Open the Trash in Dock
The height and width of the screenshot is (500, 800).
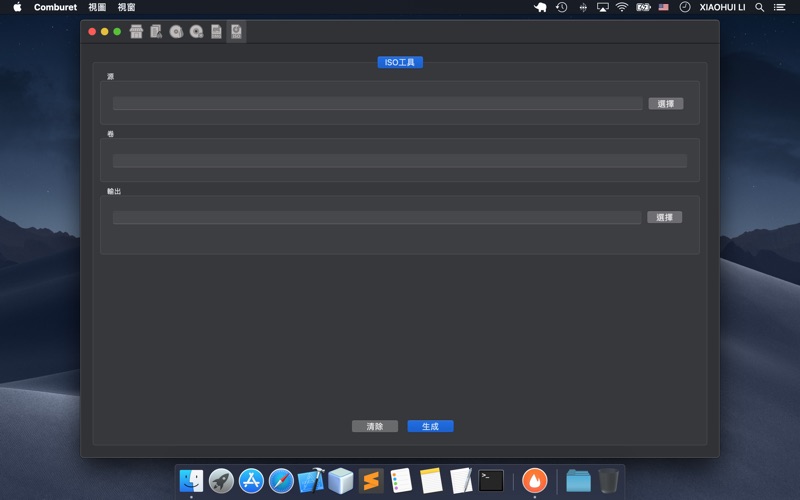tap(608, 481)
